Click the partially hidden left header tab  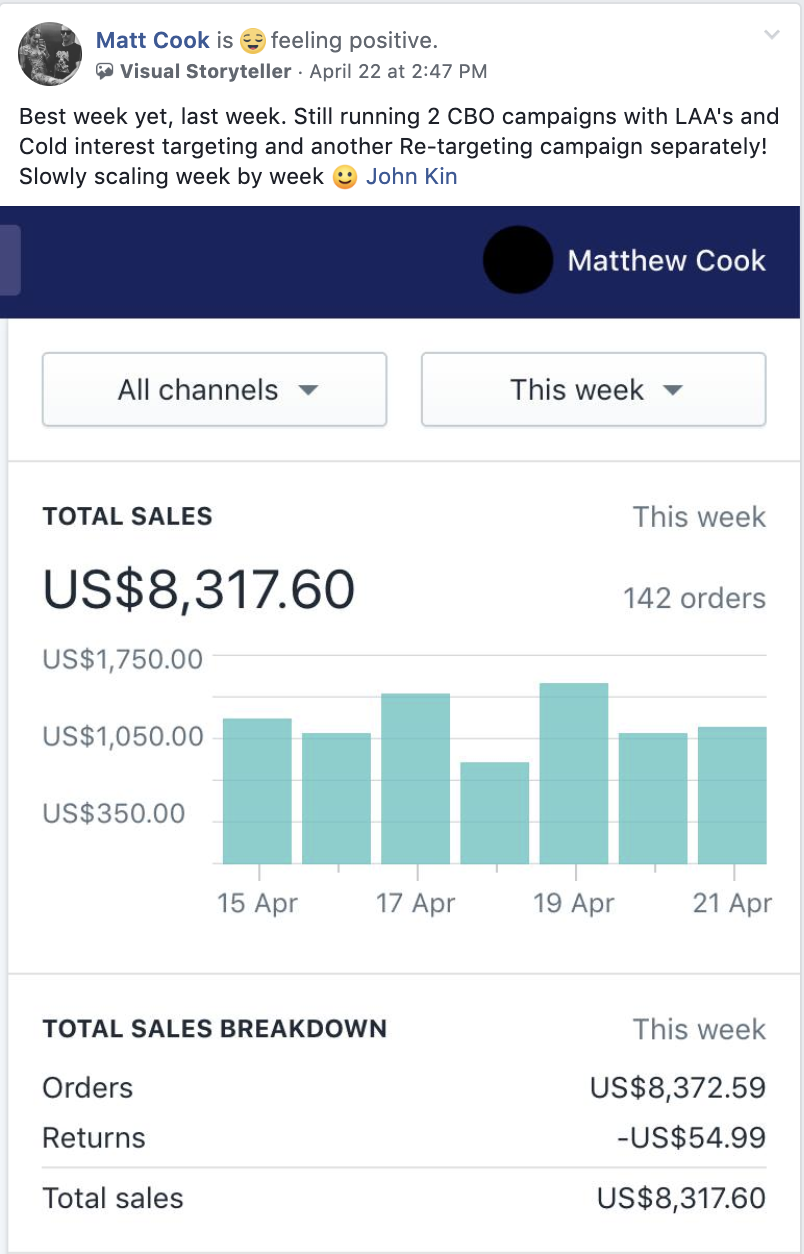click(x=9, y=260)
